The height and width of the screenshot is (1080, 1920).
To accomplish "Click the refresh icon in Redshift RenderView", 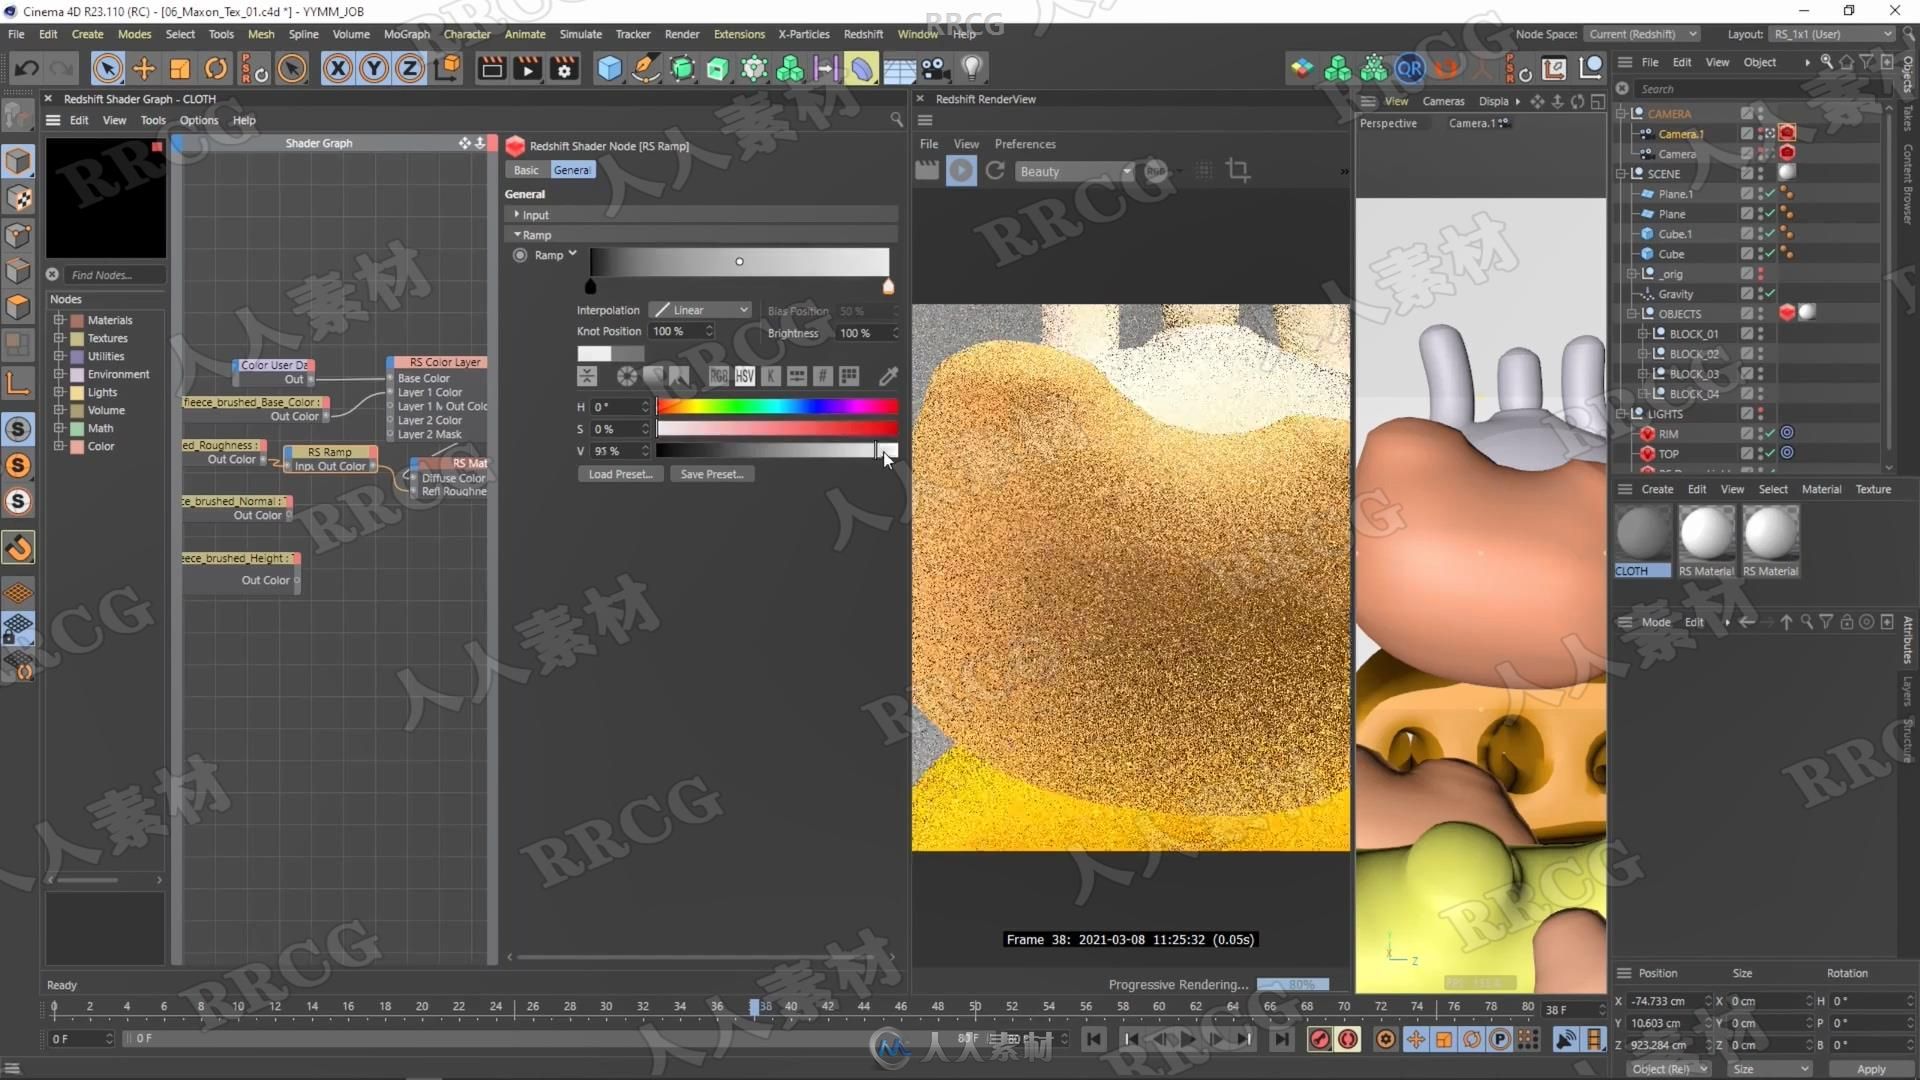I will (995, 171).
